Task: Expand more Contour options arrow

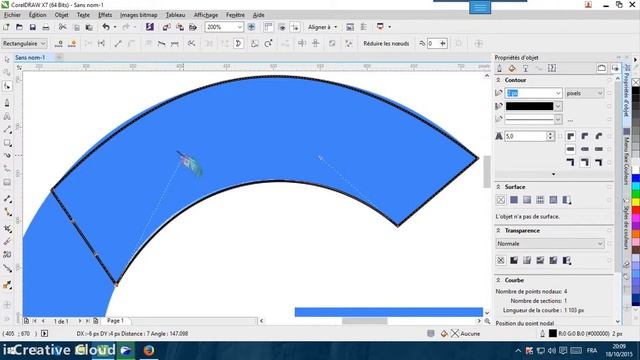Action: (x=553, y=174)
